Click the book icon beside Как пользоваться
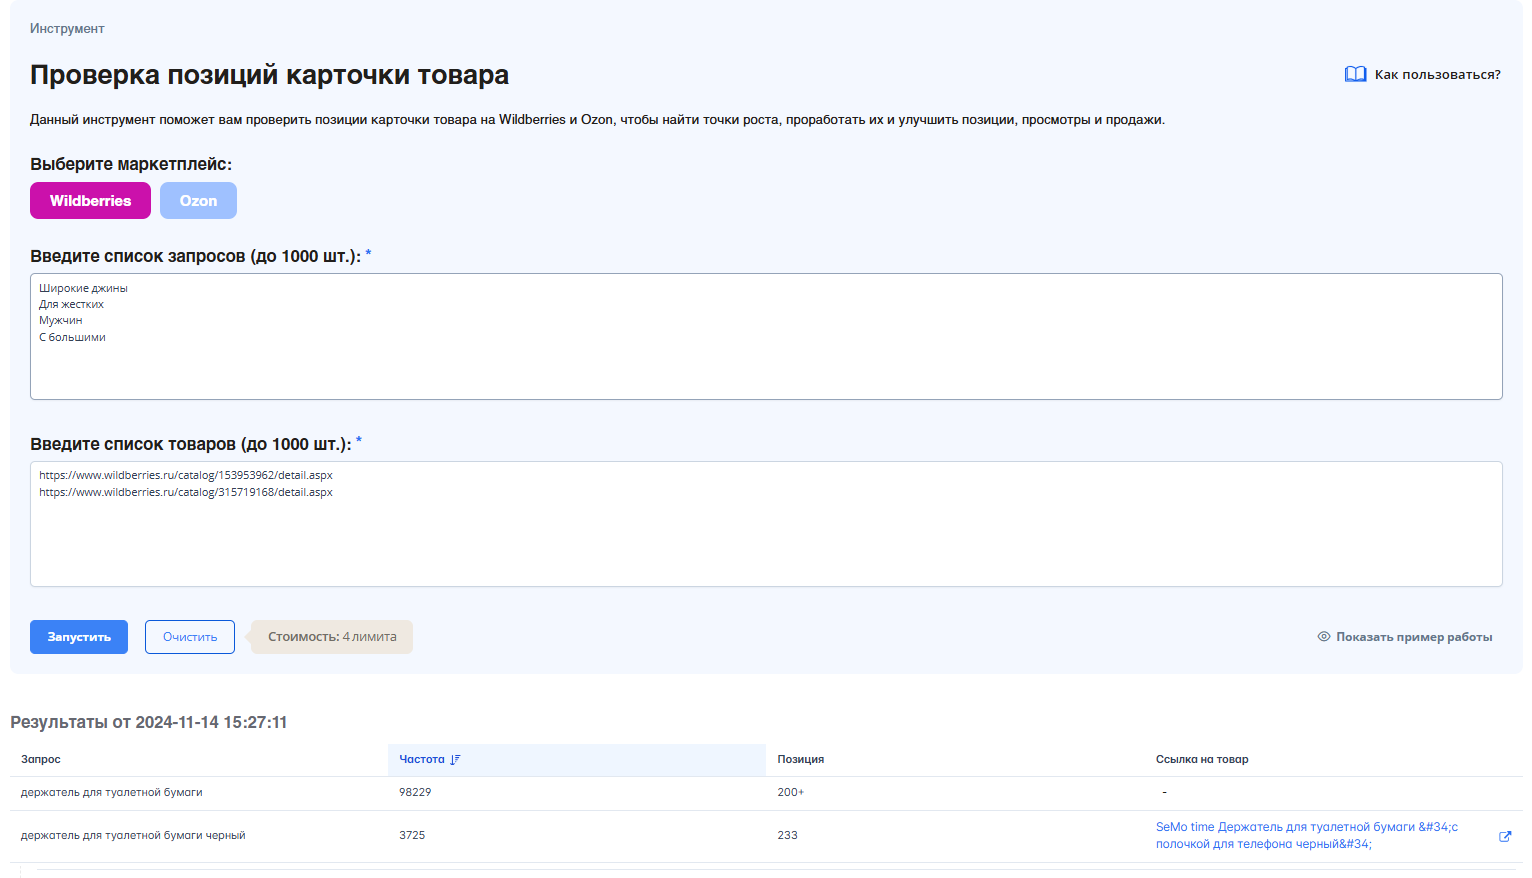 (x=1355, y=74)
